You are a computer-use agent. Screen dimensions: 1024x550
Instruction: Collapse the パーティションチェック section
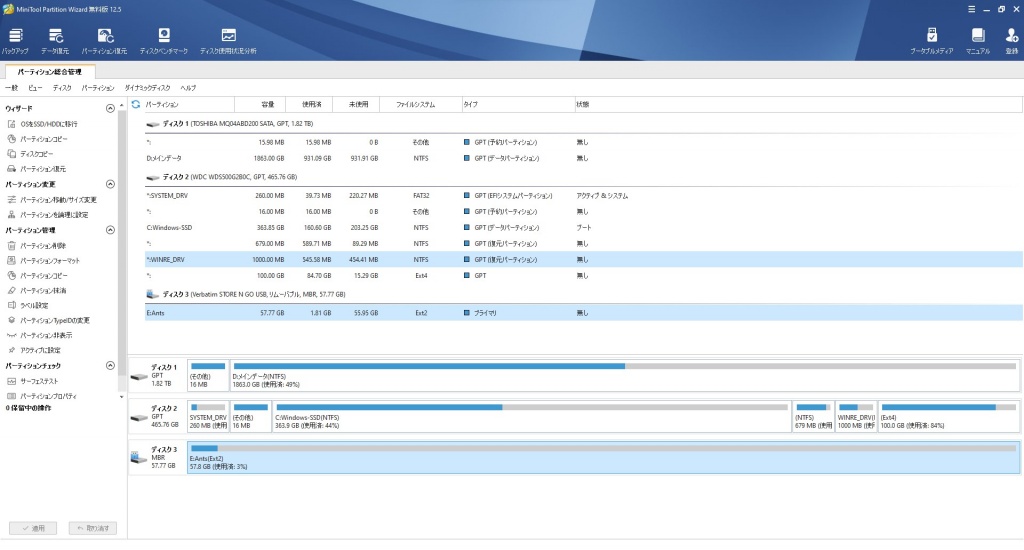pyautogui.click(x=110, y=366)
